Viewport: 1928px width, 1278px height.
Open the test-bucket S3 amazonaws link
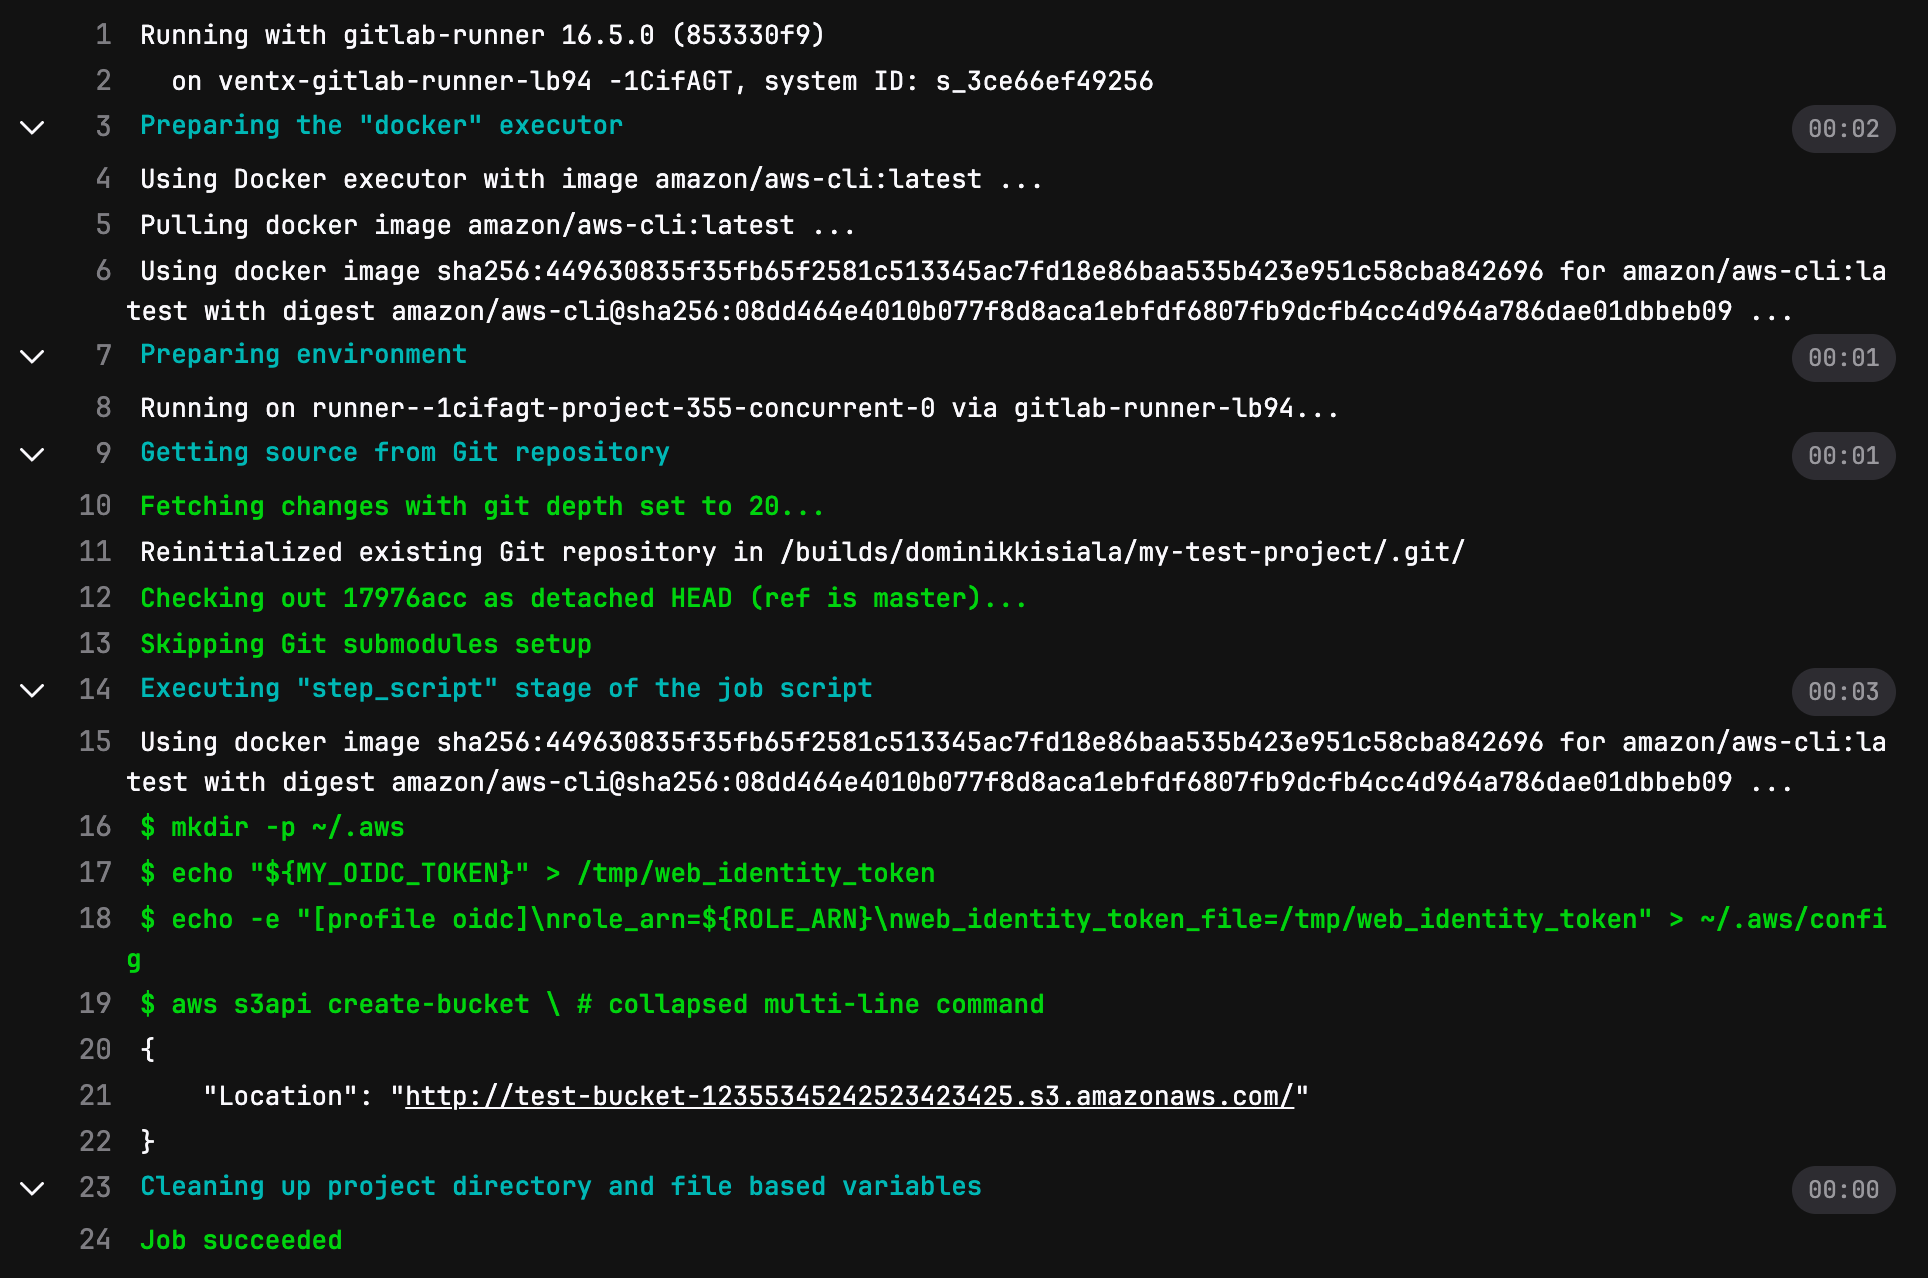click(849, 1095)
